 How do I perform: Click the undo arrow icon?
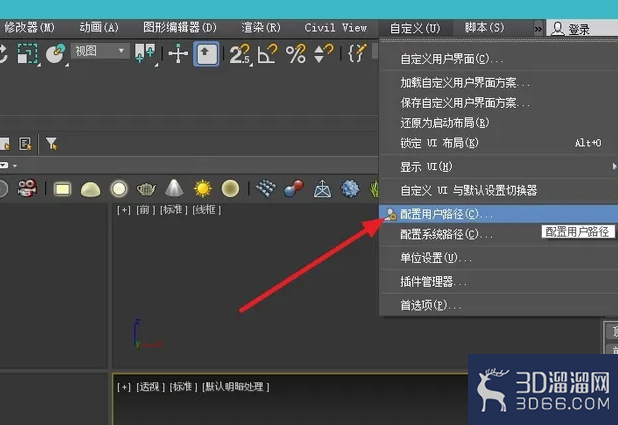[3, 54]
